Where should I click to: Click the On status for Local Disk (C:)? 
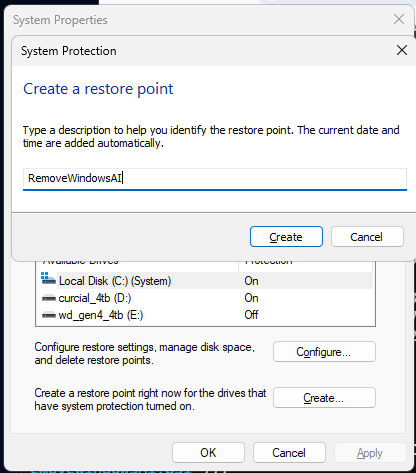[251, 281]
